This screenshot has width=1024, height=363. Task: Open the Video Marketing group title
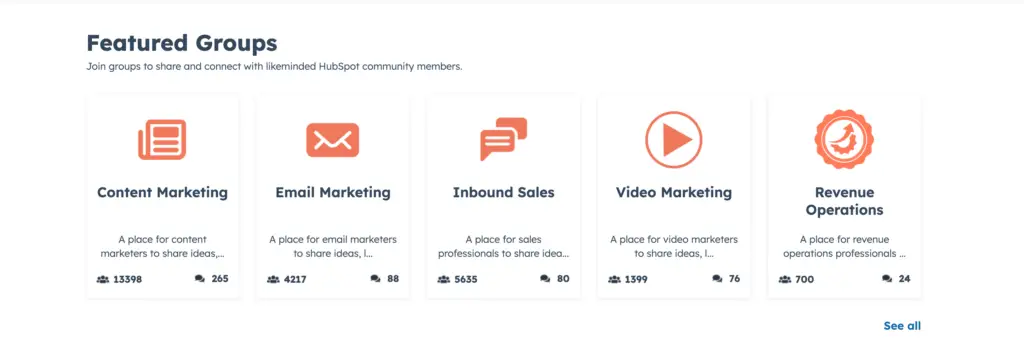click(x=674, y=193)
